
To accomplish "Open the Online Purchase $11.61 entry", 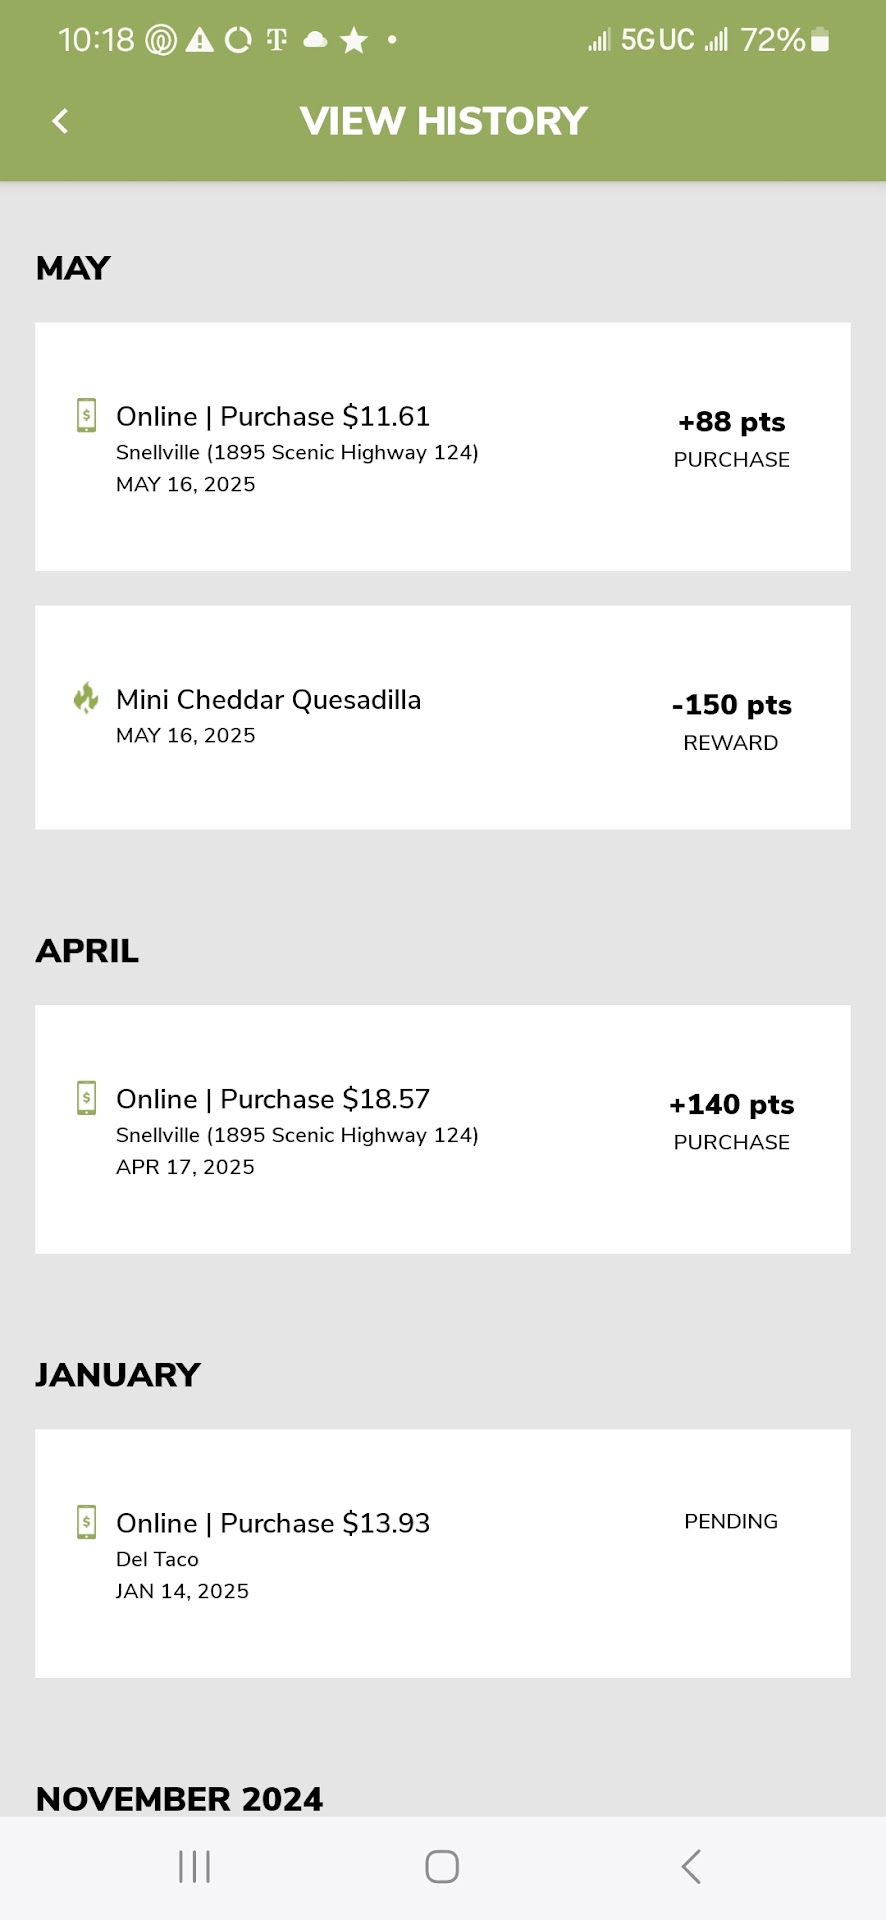I will coord(442,447).
